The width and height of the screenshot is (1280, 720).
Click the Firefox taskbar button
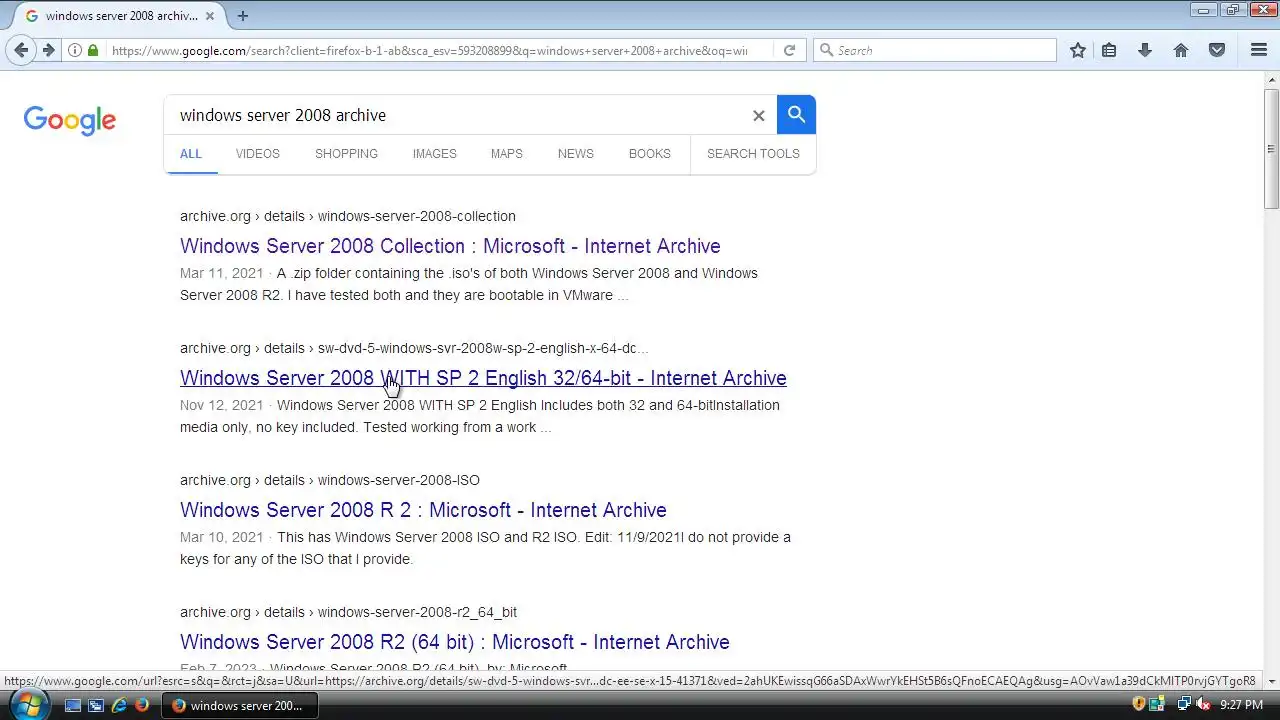[x=242, y=705]
